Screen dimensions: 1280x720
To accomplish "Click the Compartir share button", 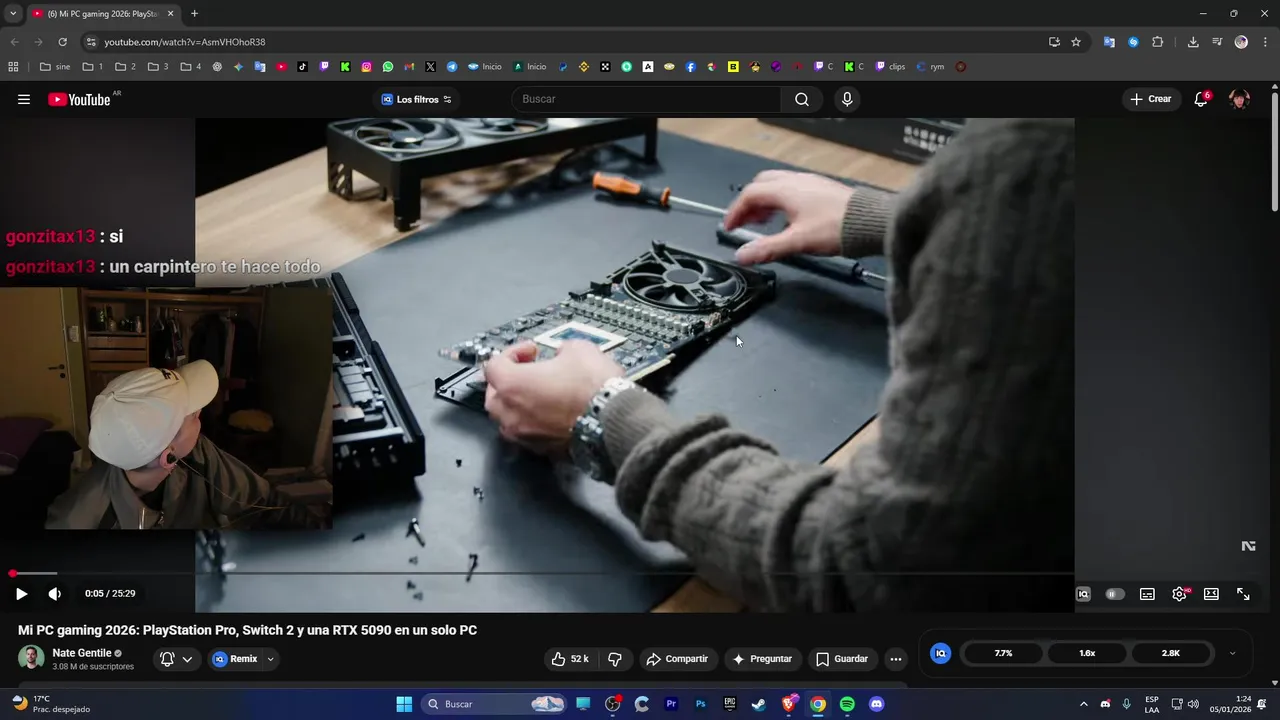I will click(677, 659).
